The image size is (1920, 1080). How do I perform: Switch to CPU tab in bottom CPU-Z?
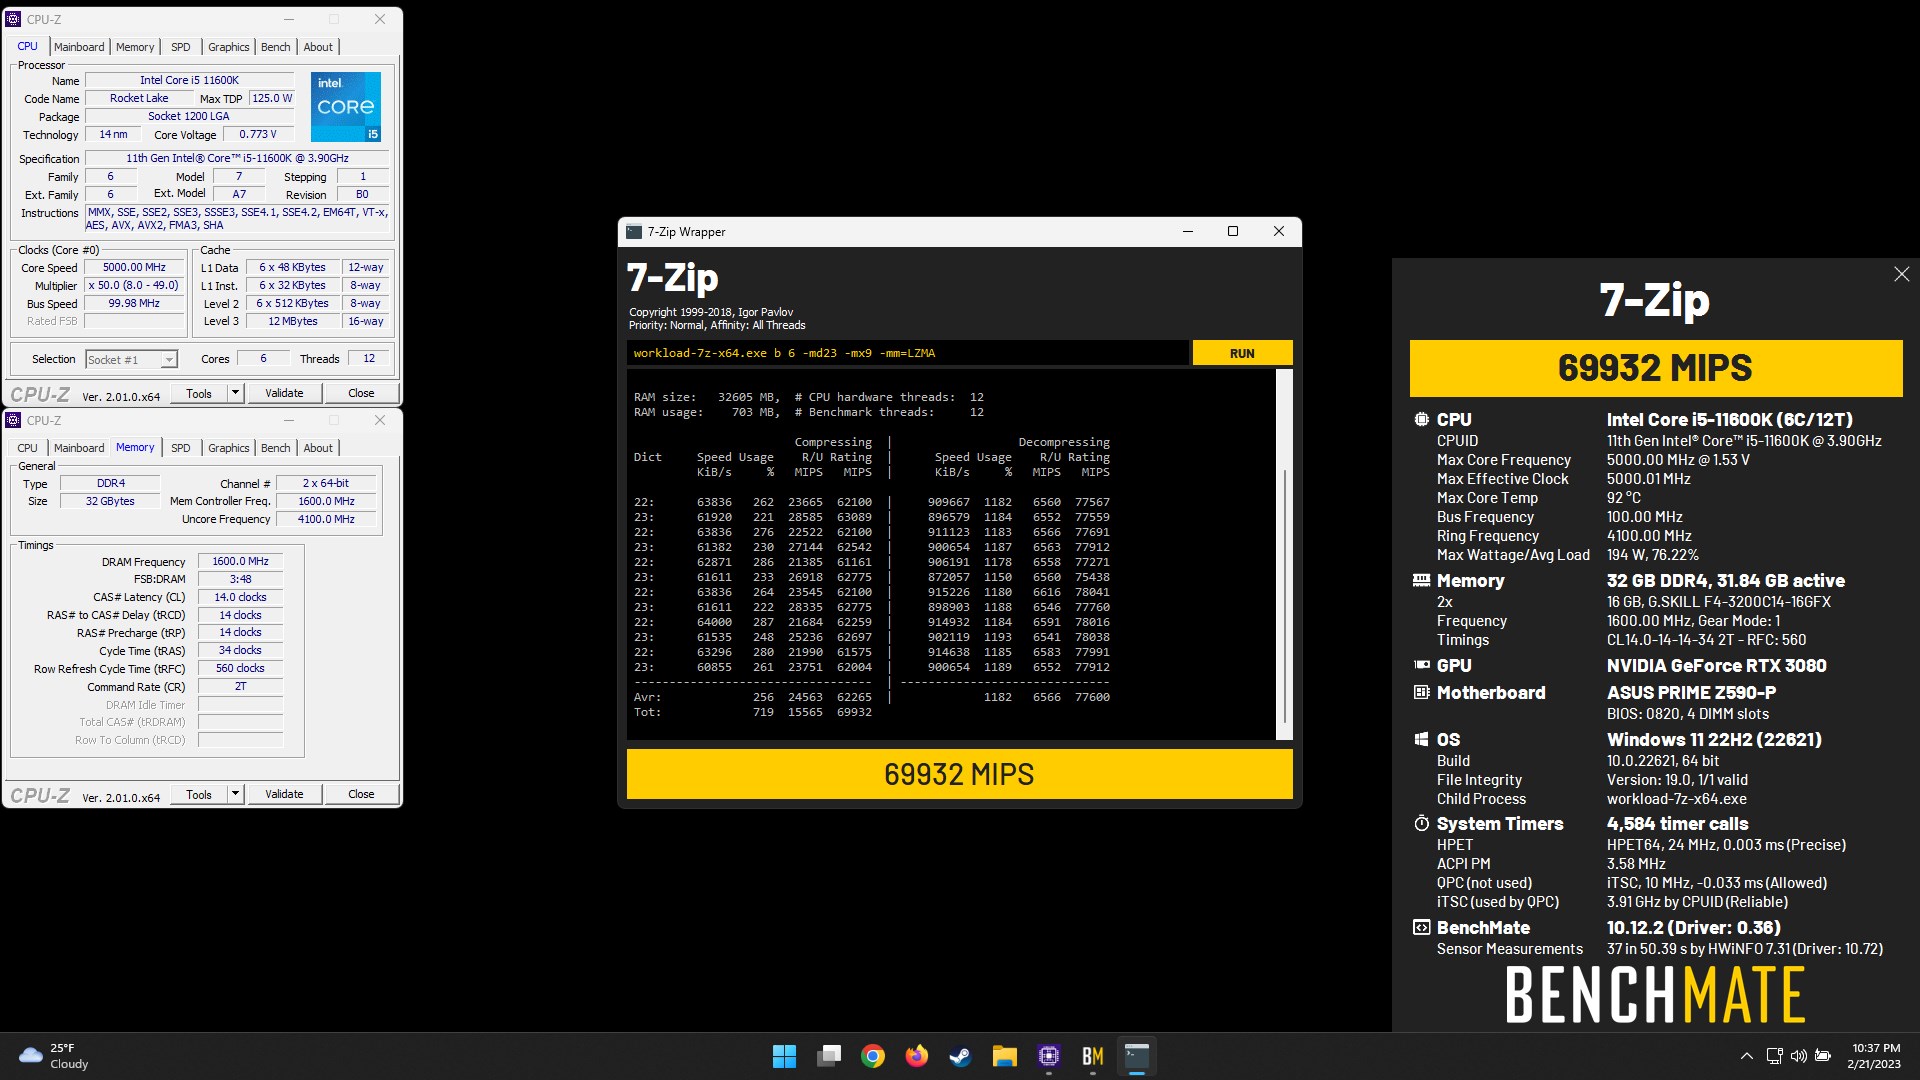tap(28, 448)
